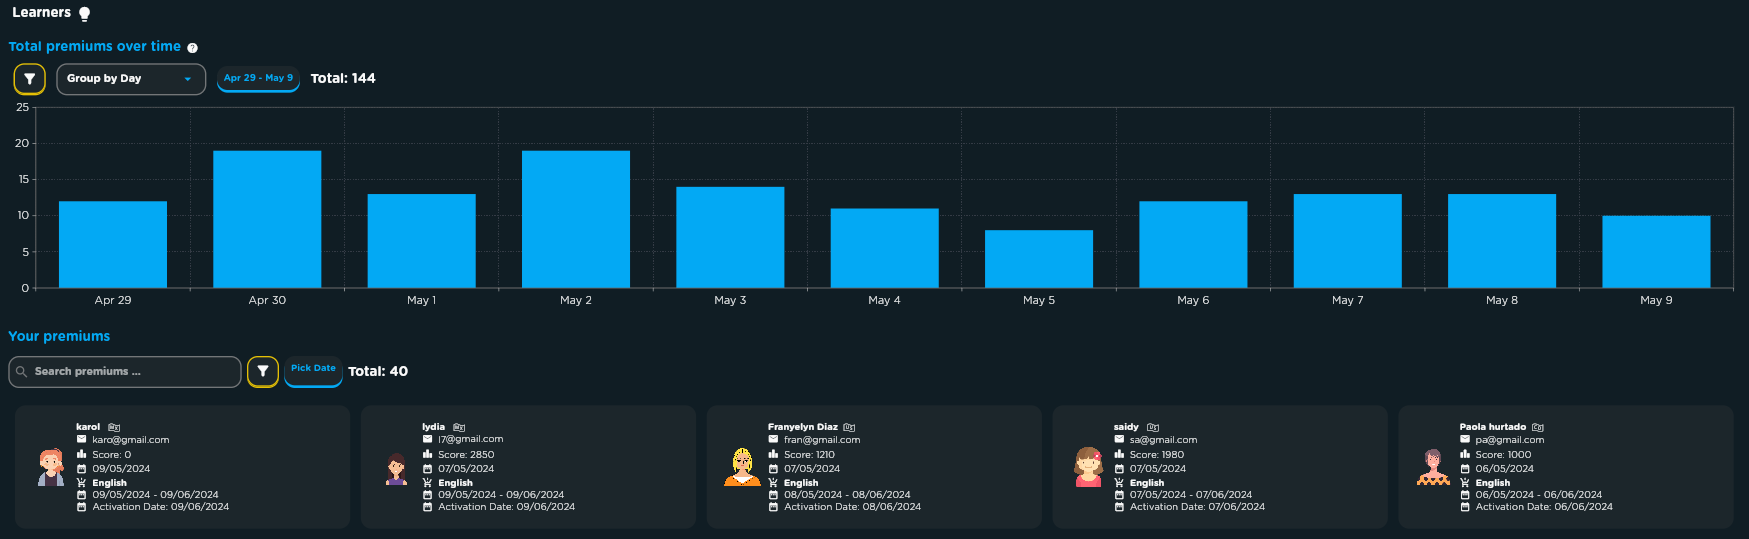The width and height of the screenshot is (1749, 539).
Task: Open saidy's learner card avatar
Action: click(1088, 467)
